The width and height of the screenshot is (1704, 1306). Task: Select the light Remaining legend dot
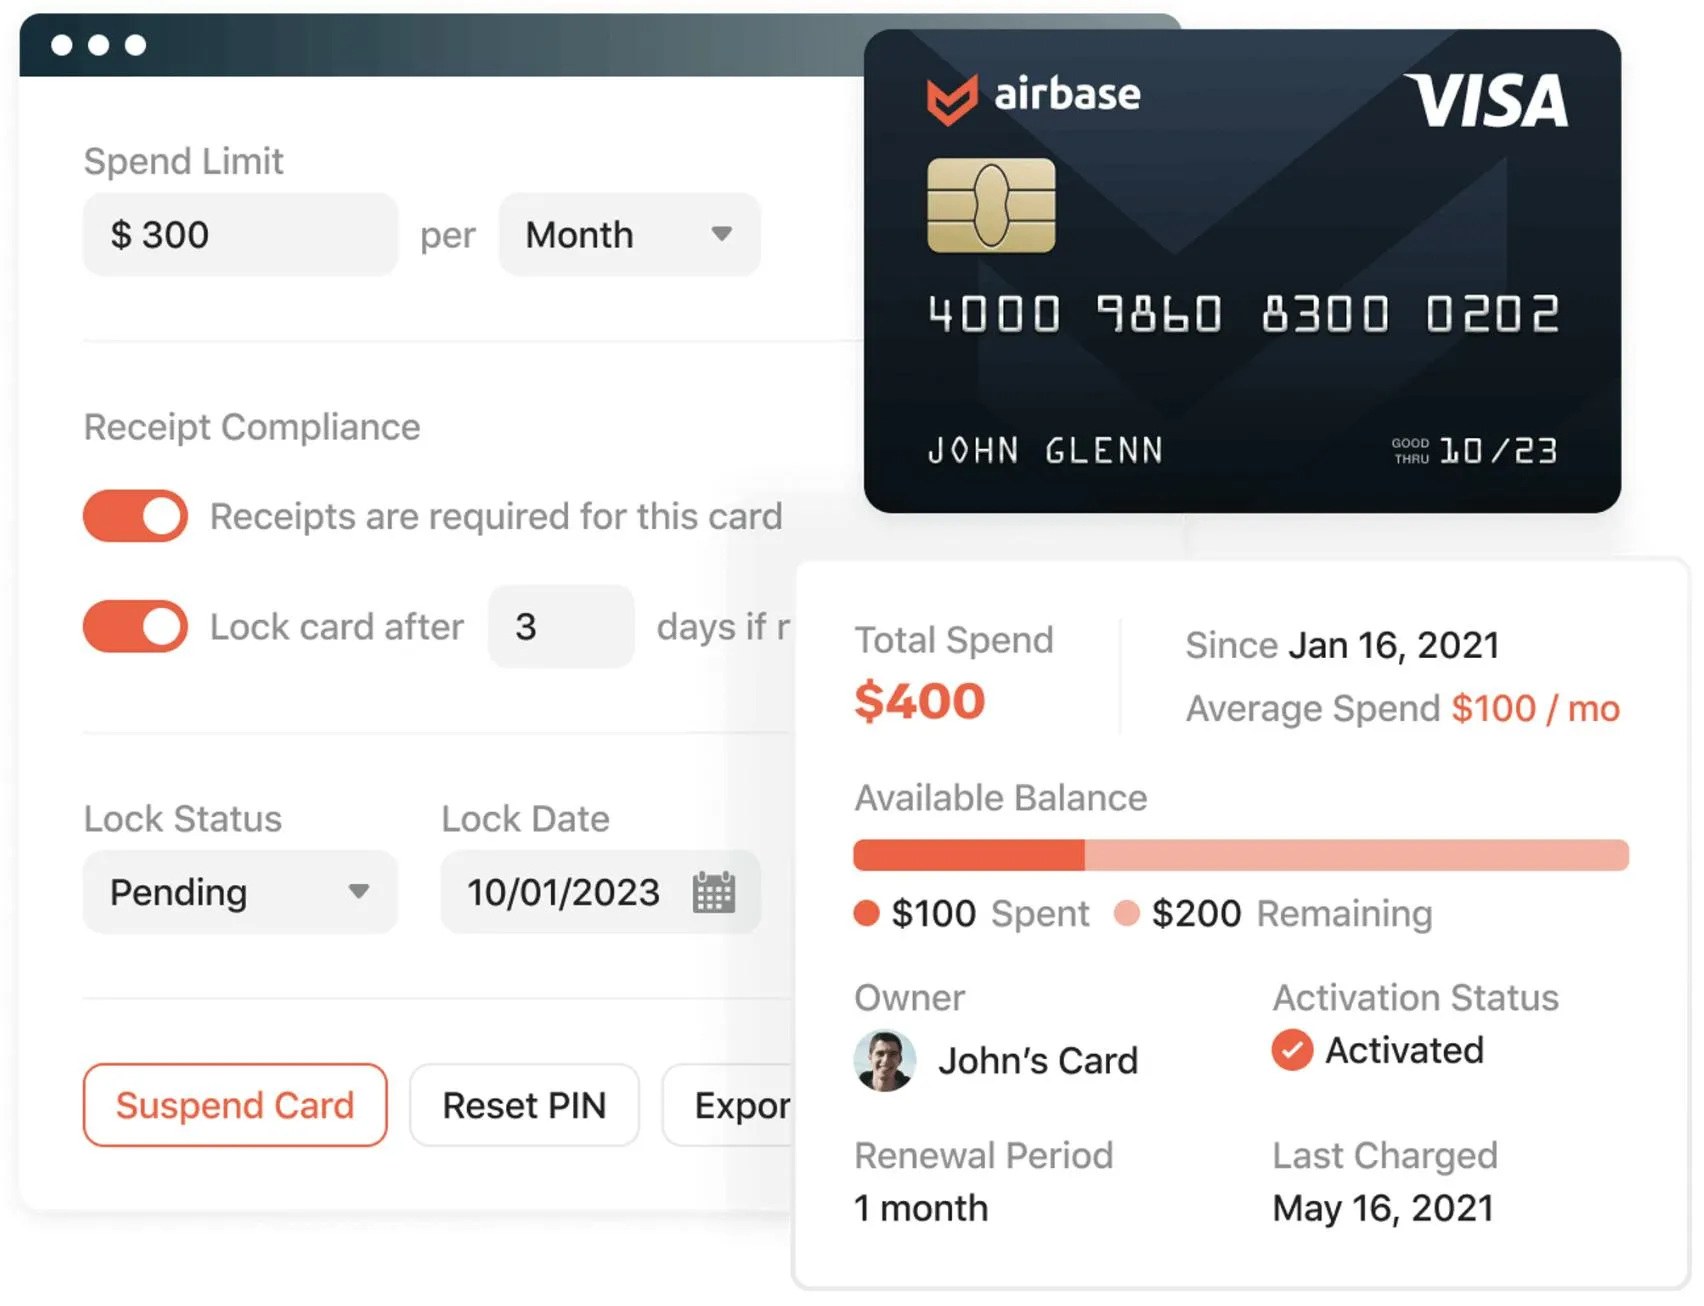(x=1128, y=912)
